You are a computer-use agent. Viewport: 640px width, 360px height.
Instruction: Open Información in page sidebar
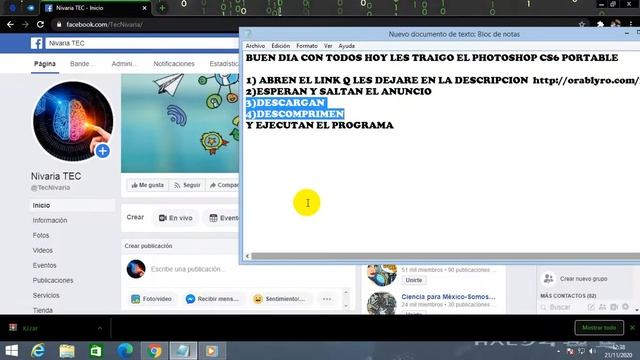tap(50, 220)
